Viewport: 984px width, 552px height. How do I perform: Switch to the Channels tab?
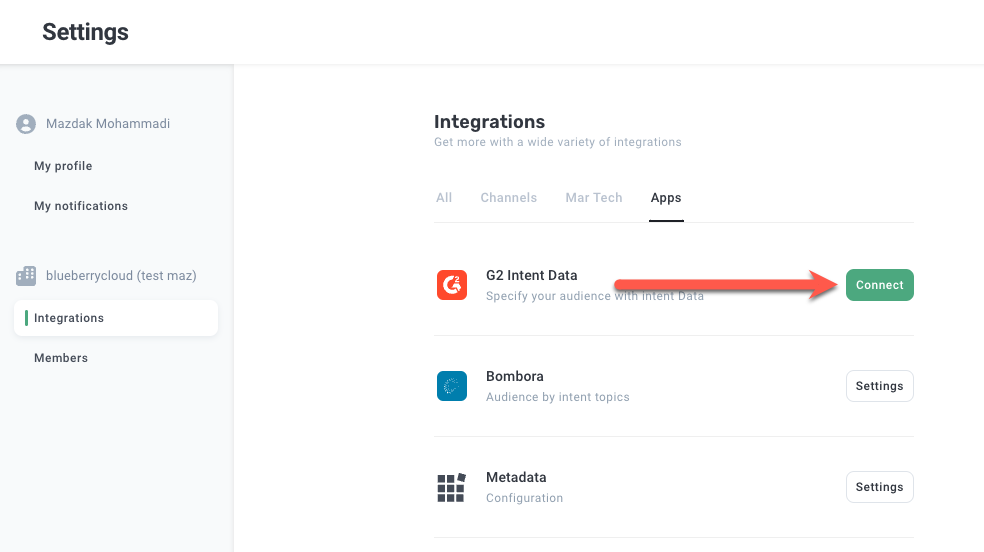(508, 198)
